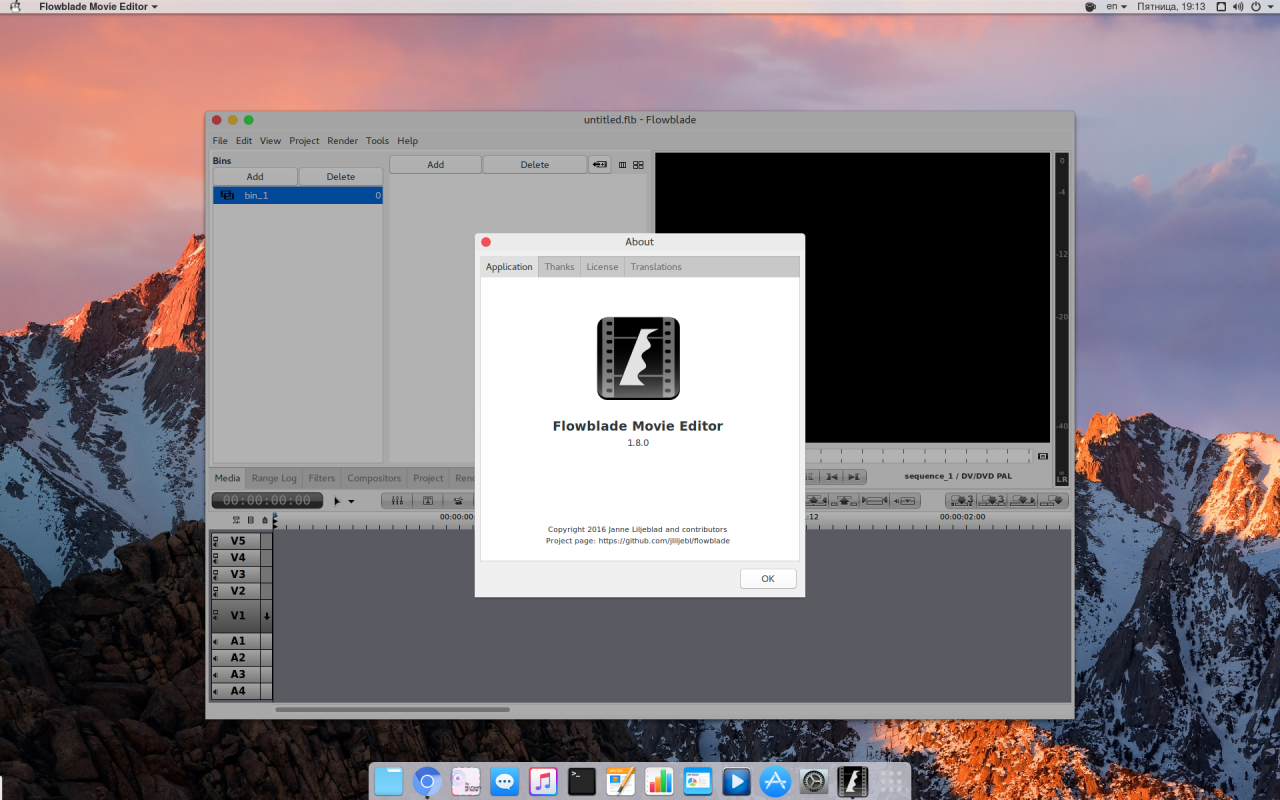1280x800 pixels.
Task: Open the en language indicator dropdown
Action: click(x=1116, y=7)
